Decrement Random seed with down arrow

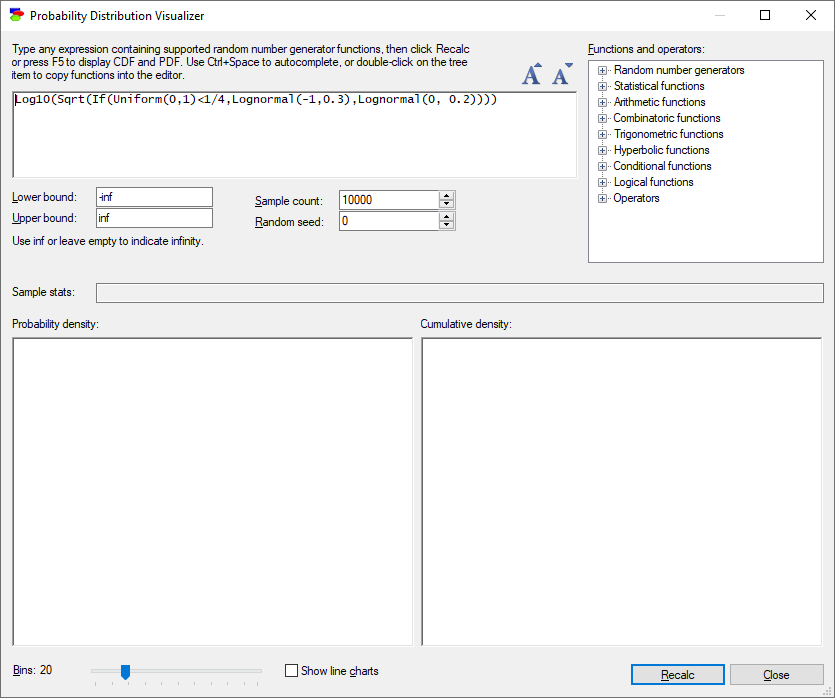[x=447, y=225]
